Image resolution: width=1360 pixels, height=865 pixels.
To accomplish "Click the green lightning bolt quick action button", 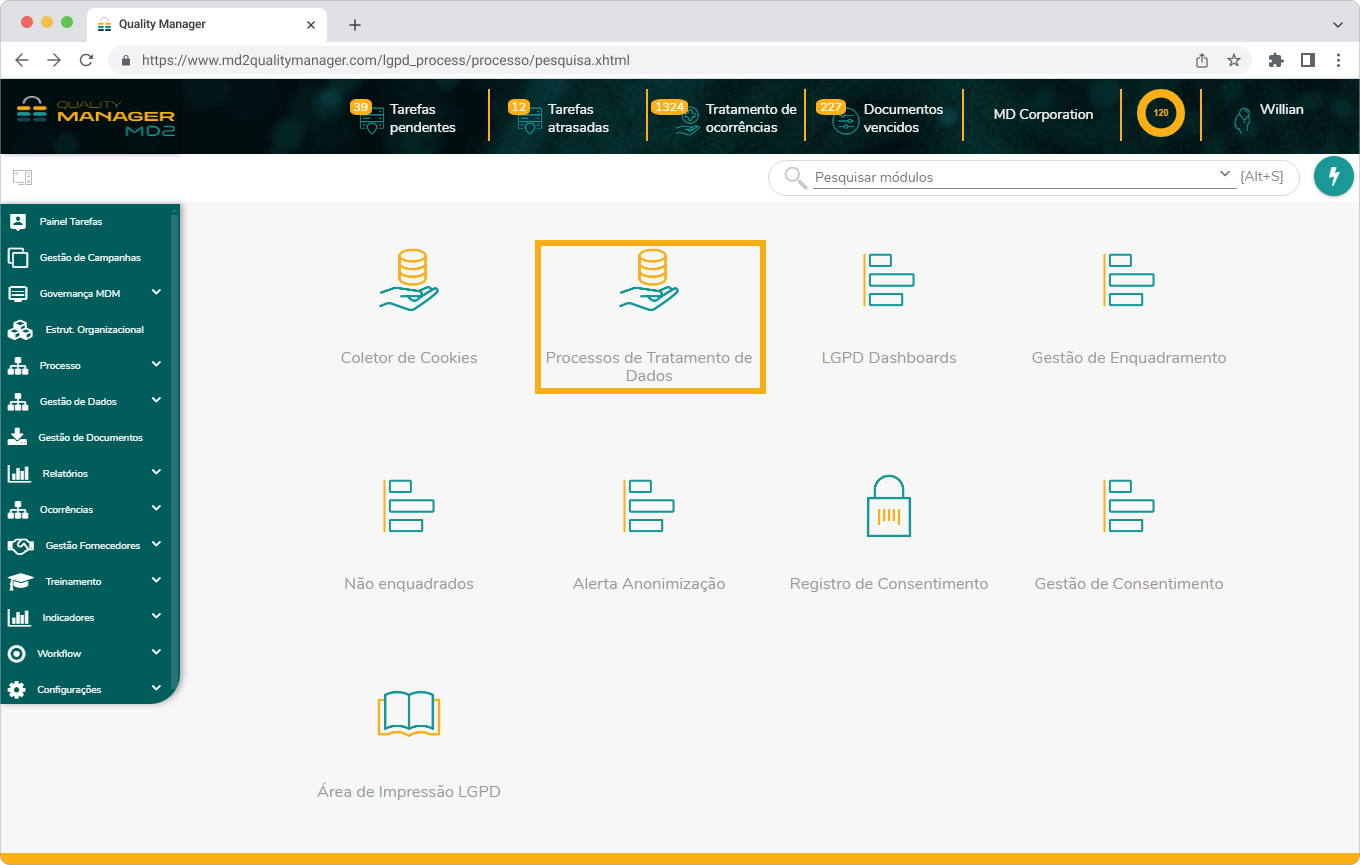I will 1333,177.
